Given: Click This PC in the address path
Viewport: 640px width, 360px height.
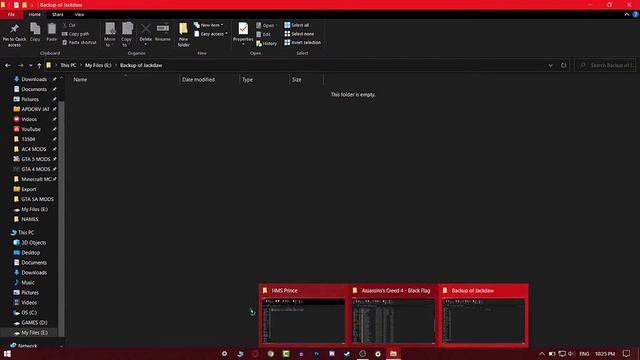Looking at the screenshot, I should click(x=68, y=65).
